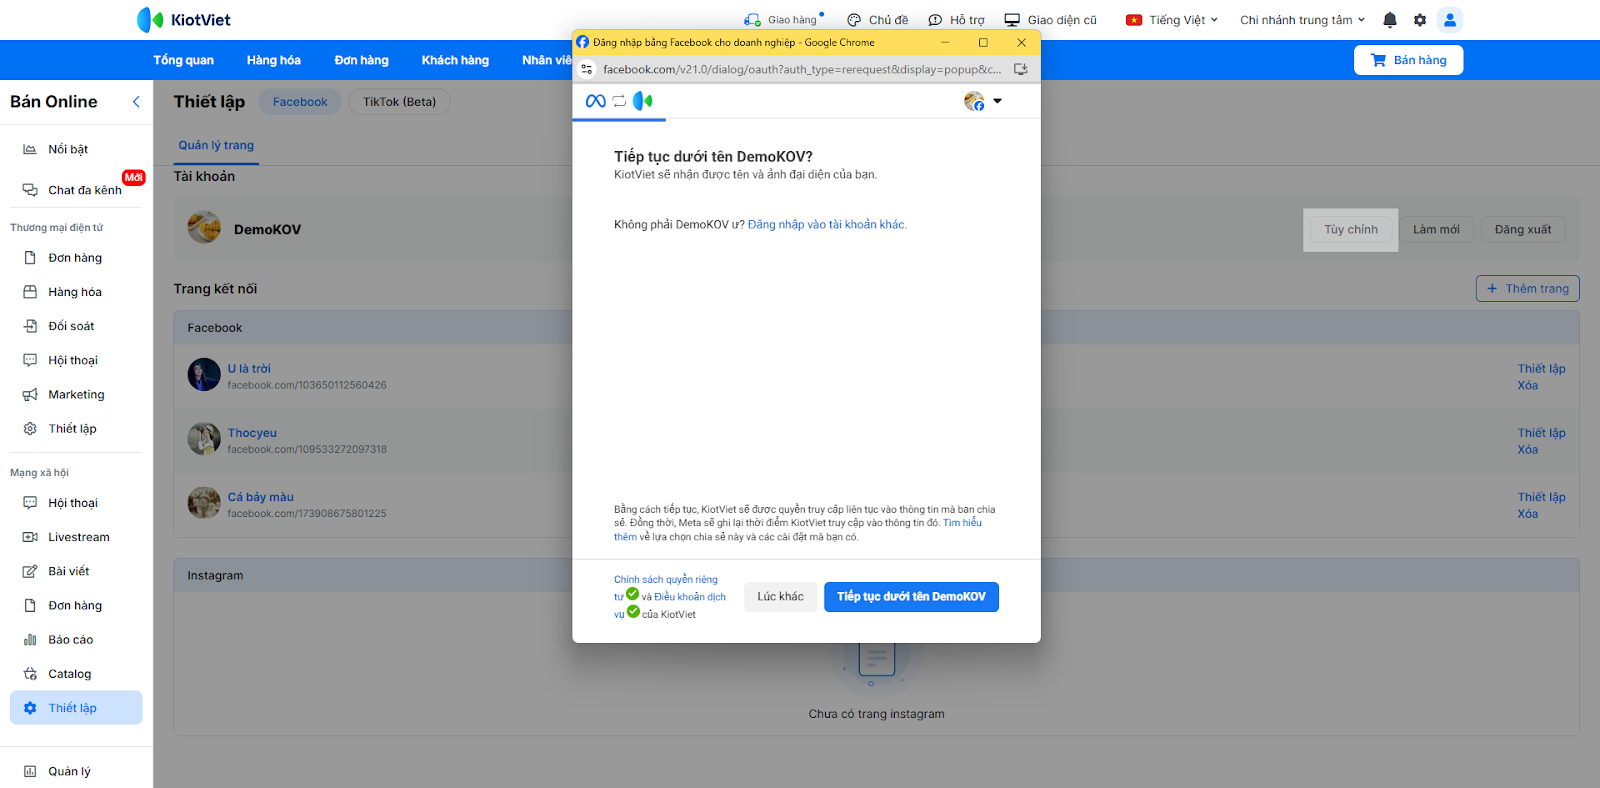Click Đăng xuất button
Image resolution: width=1600 pixels, height=788 pixels.
(x=1523, y=230)
